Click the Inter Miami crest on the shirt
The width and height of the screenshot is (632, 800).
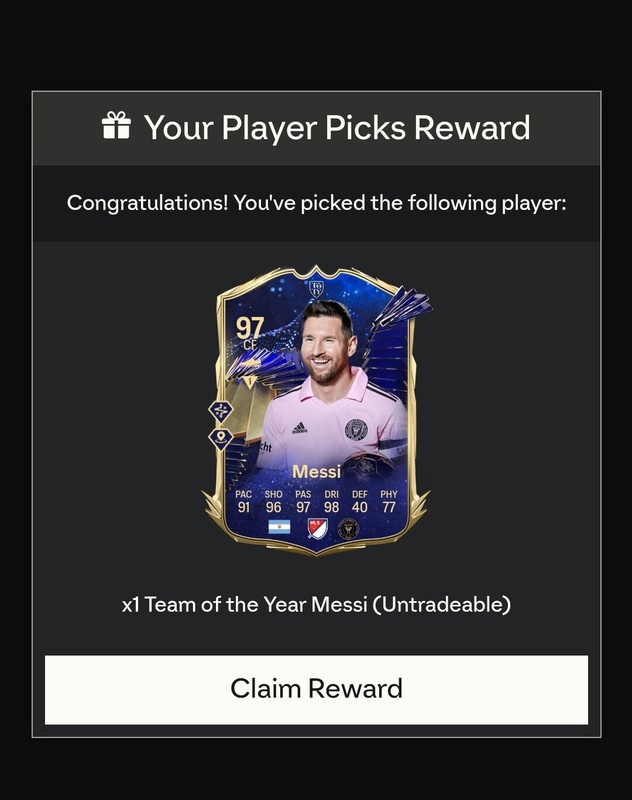[356, 429]
